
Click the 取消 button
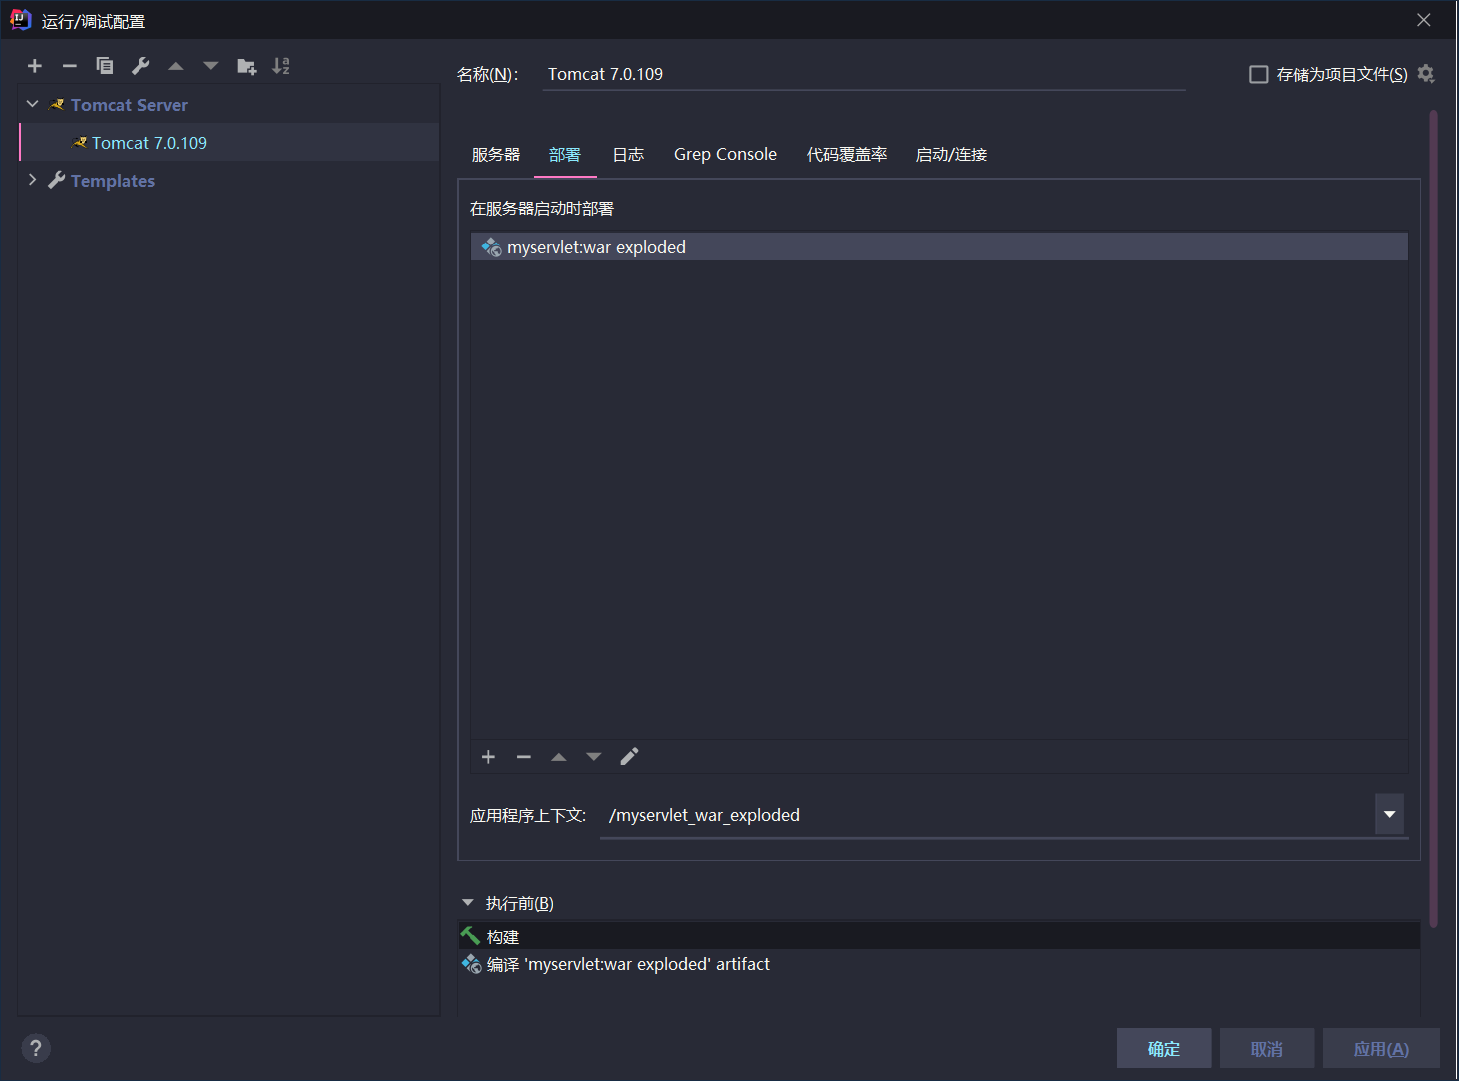(x=1267, y=1048)
